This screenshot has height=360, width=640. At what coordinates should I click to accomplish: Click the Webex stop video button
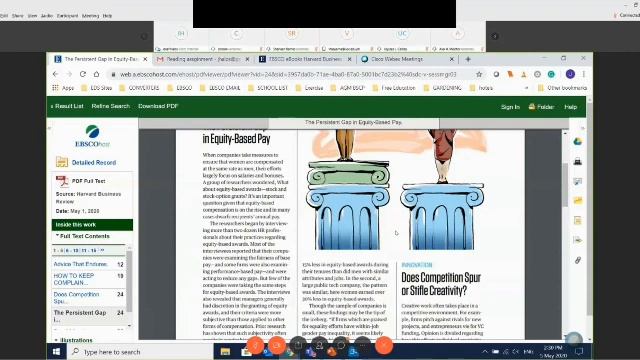click(x=277, y=345)
